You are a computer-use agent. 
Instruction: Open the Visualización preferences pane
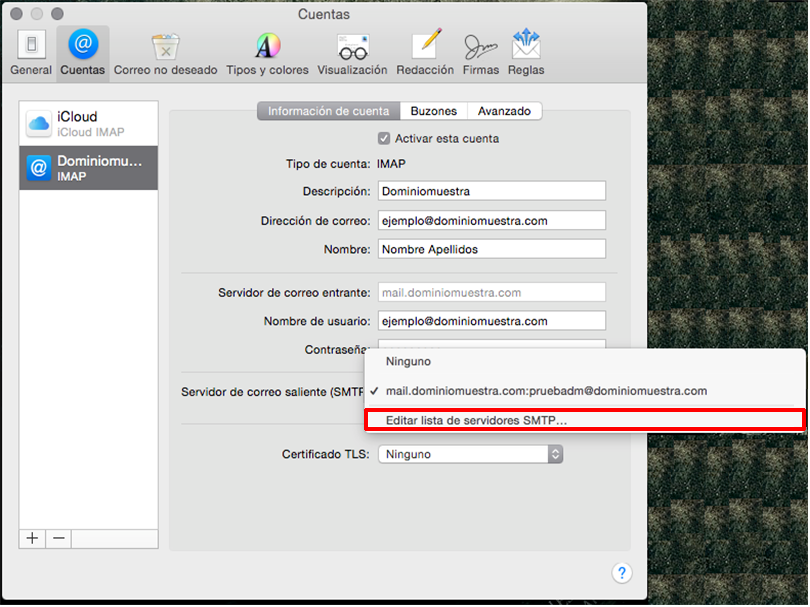pos(352,53)
